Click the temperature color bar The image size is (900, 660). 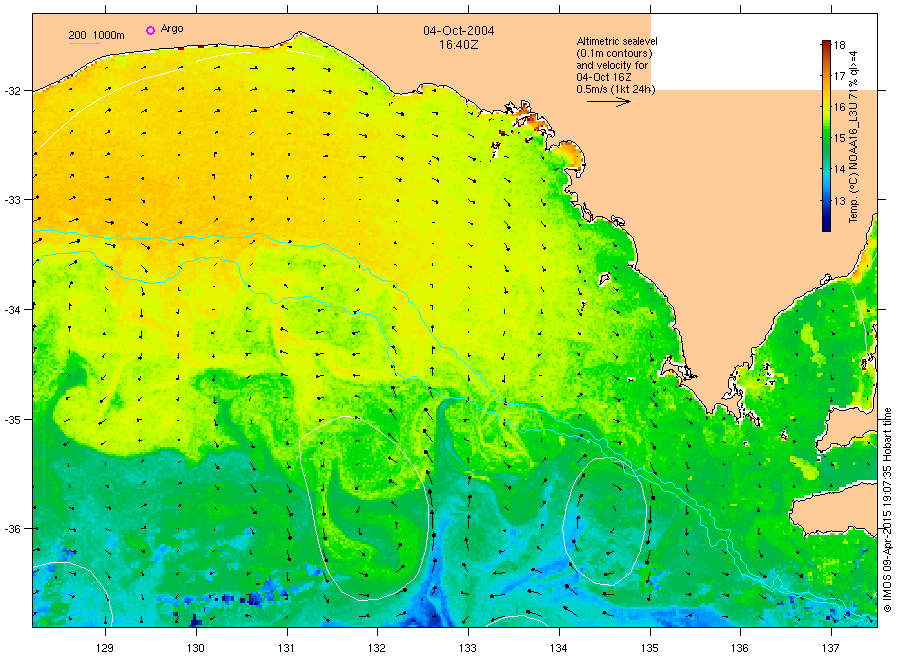point(826,136)
